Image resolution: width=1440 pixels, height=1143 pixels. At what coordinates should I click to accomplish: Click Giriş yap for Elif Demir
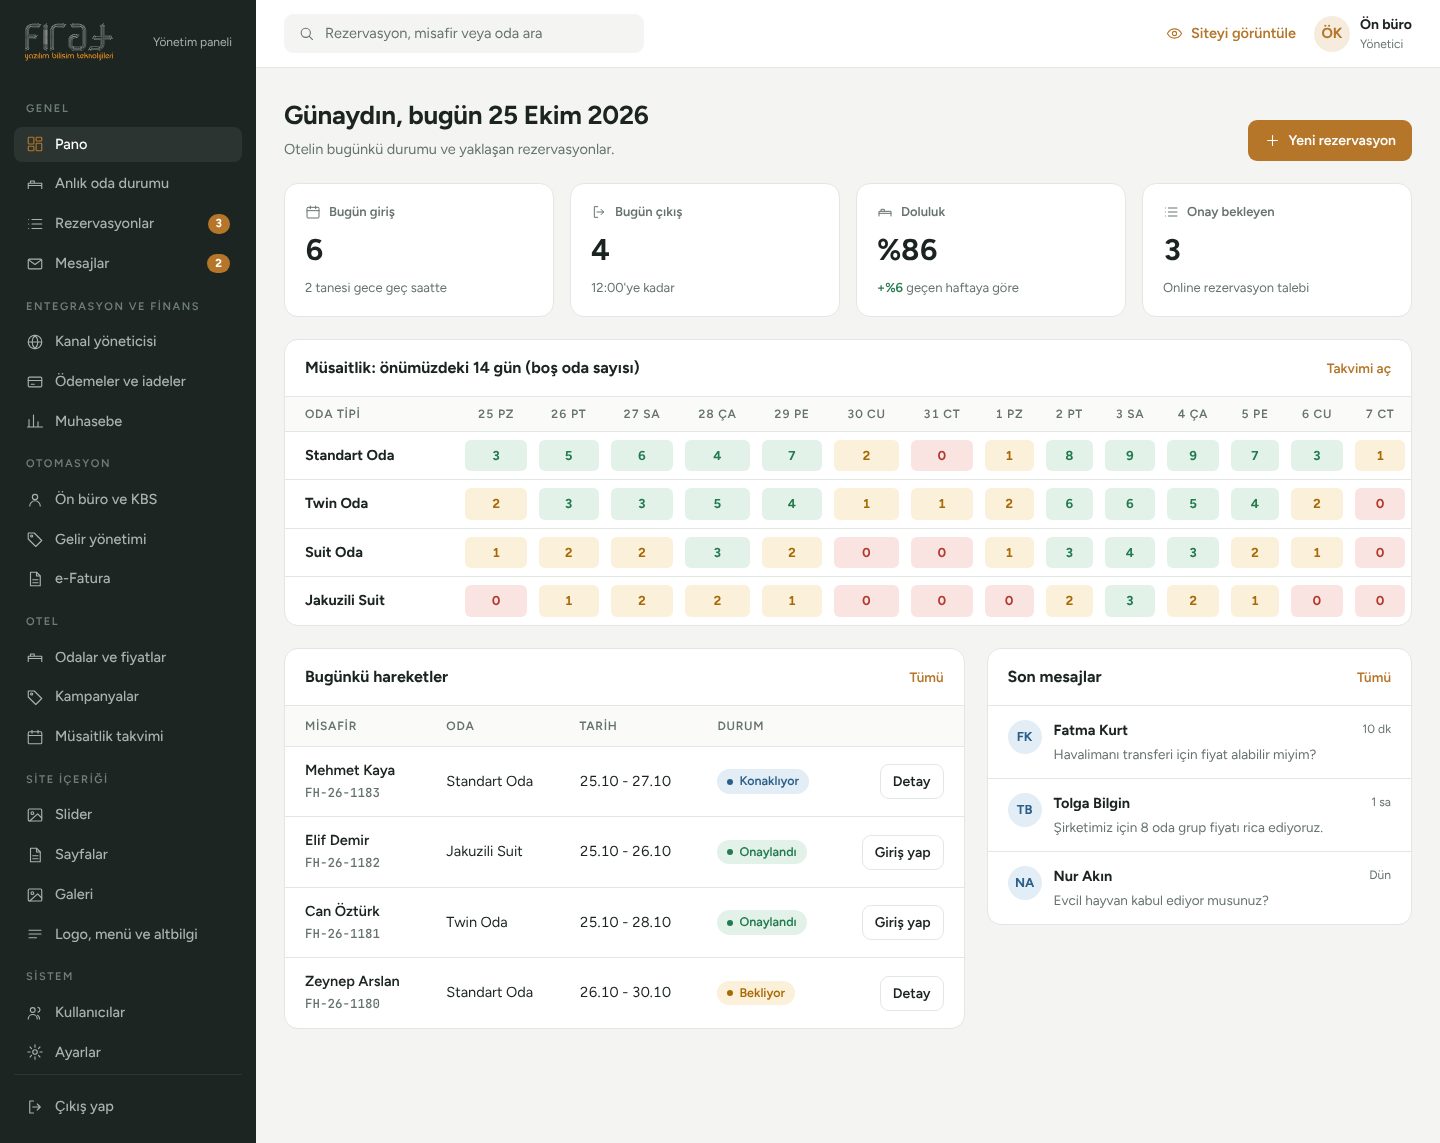tap(902, 852)
